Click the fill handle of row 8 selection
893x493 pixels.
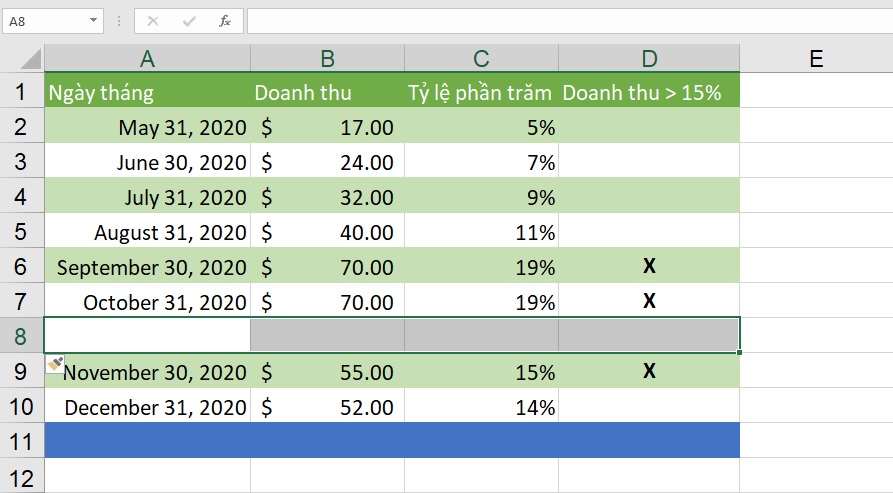pos(739,352)
